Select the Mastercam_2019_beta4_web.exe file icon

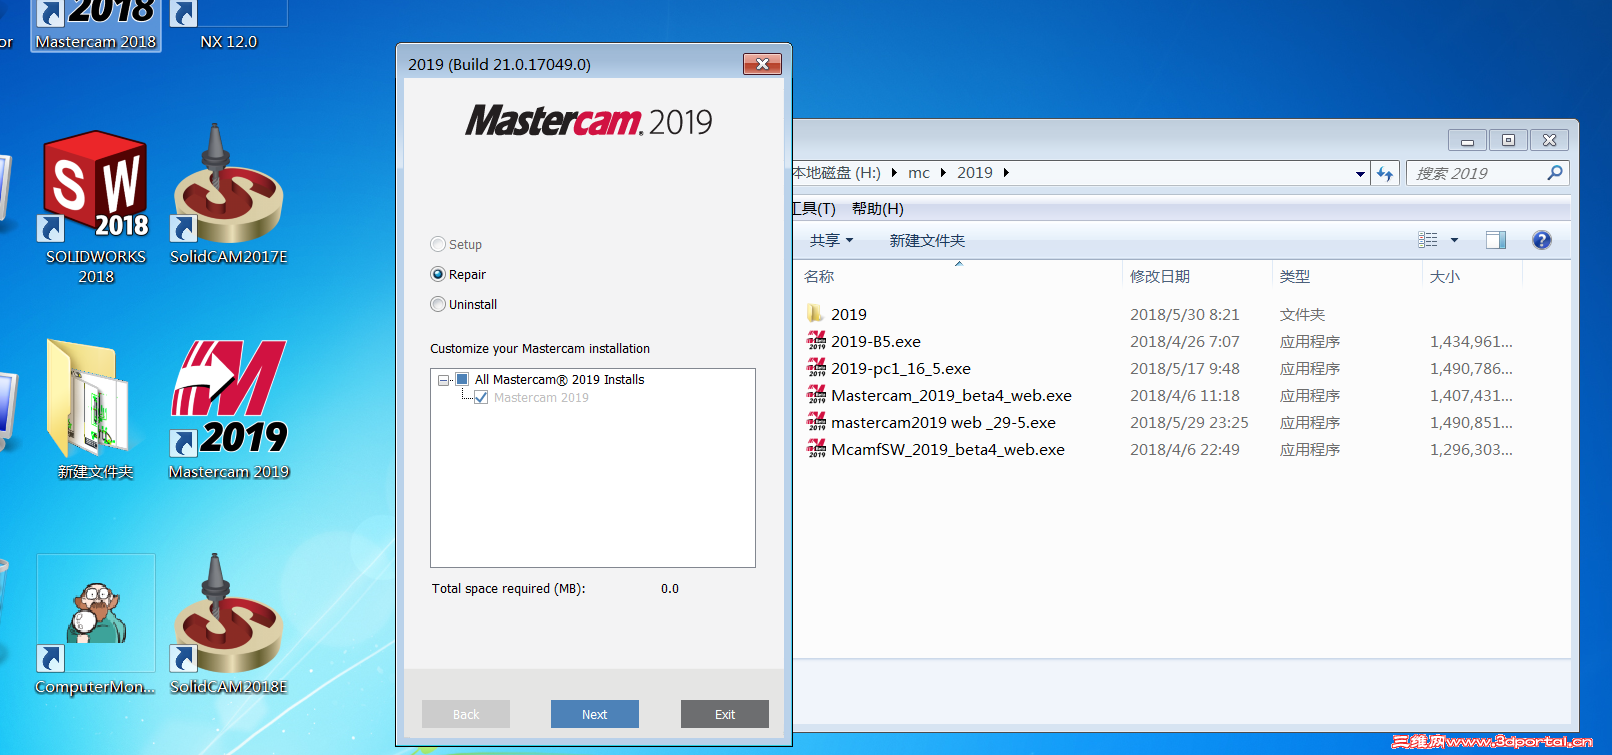pyautogui.click(x=816, y=395)
